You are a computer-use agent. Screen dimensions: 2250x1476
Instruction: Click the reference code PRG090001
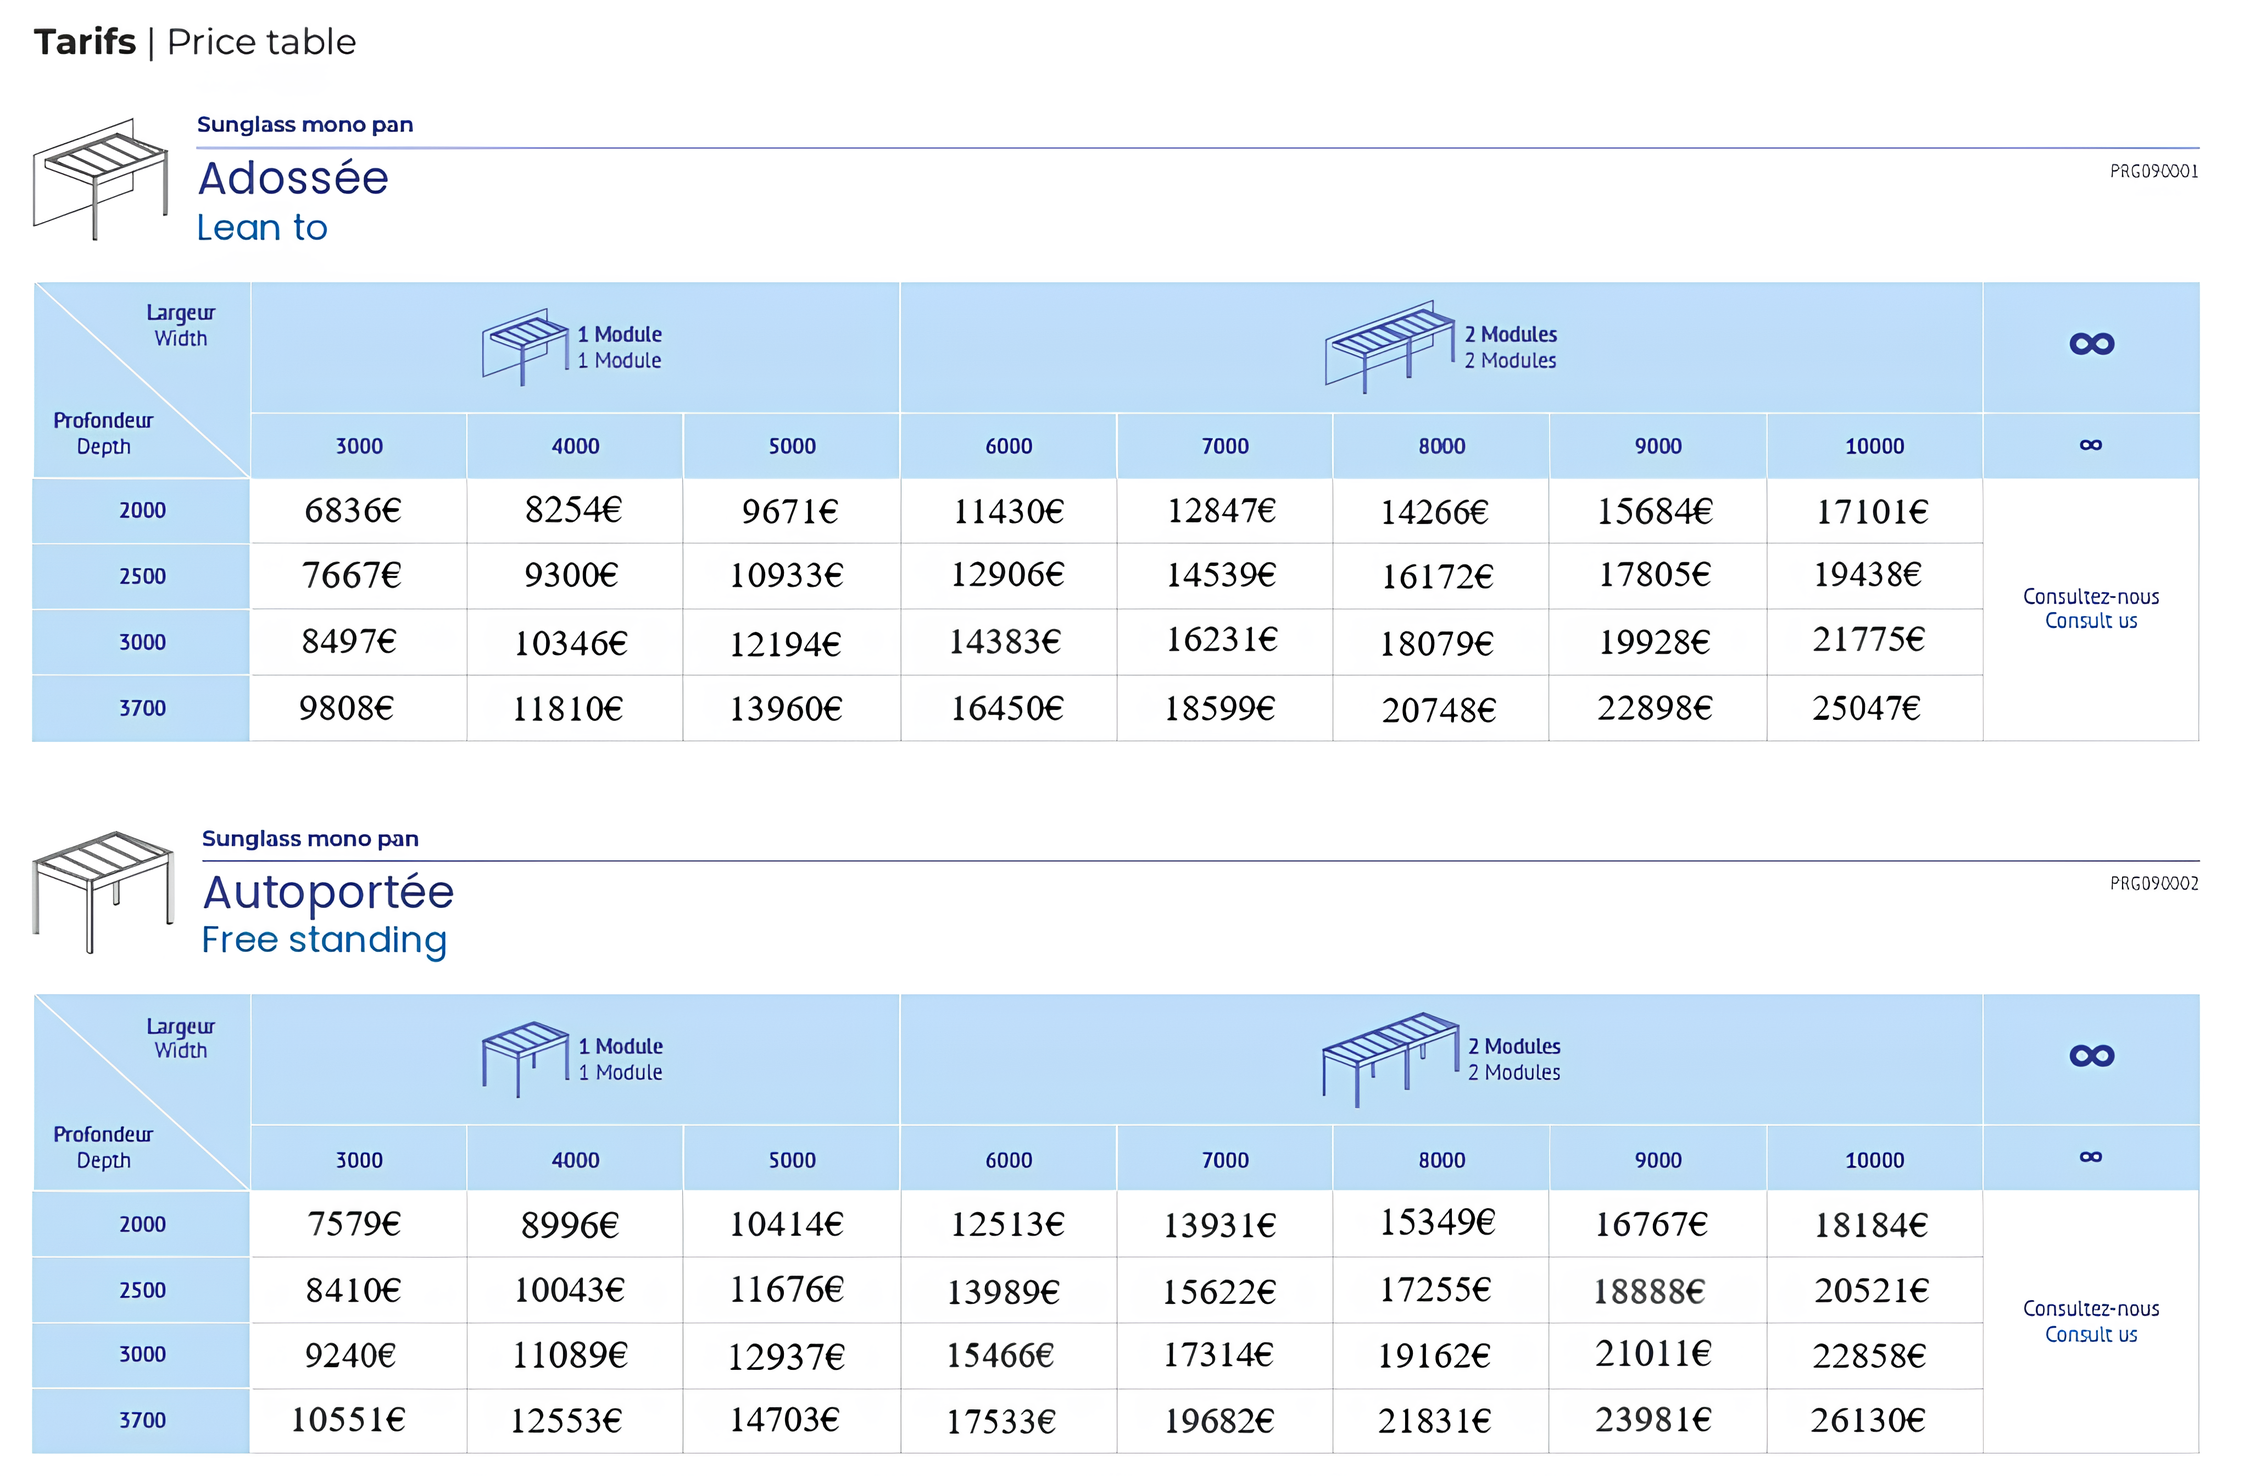click(2154, 172)
